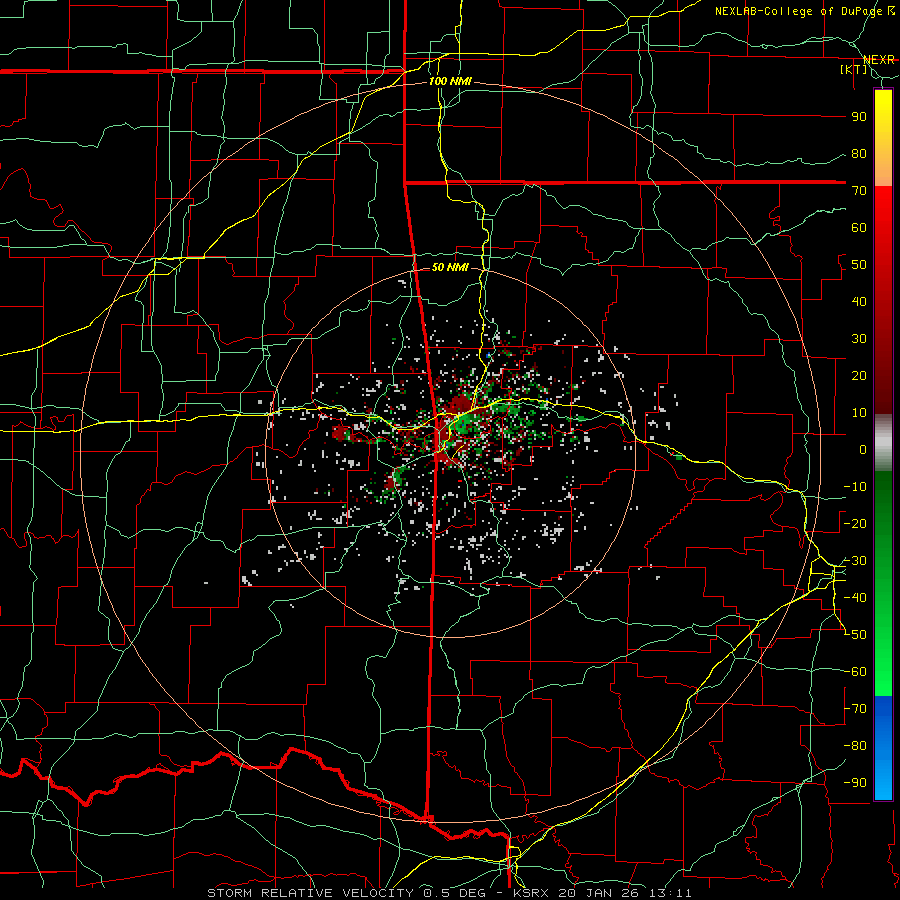This screenshot has width=900, height=900.
Task: Click the -20 value on velocity scale
Action: point(855,524)
